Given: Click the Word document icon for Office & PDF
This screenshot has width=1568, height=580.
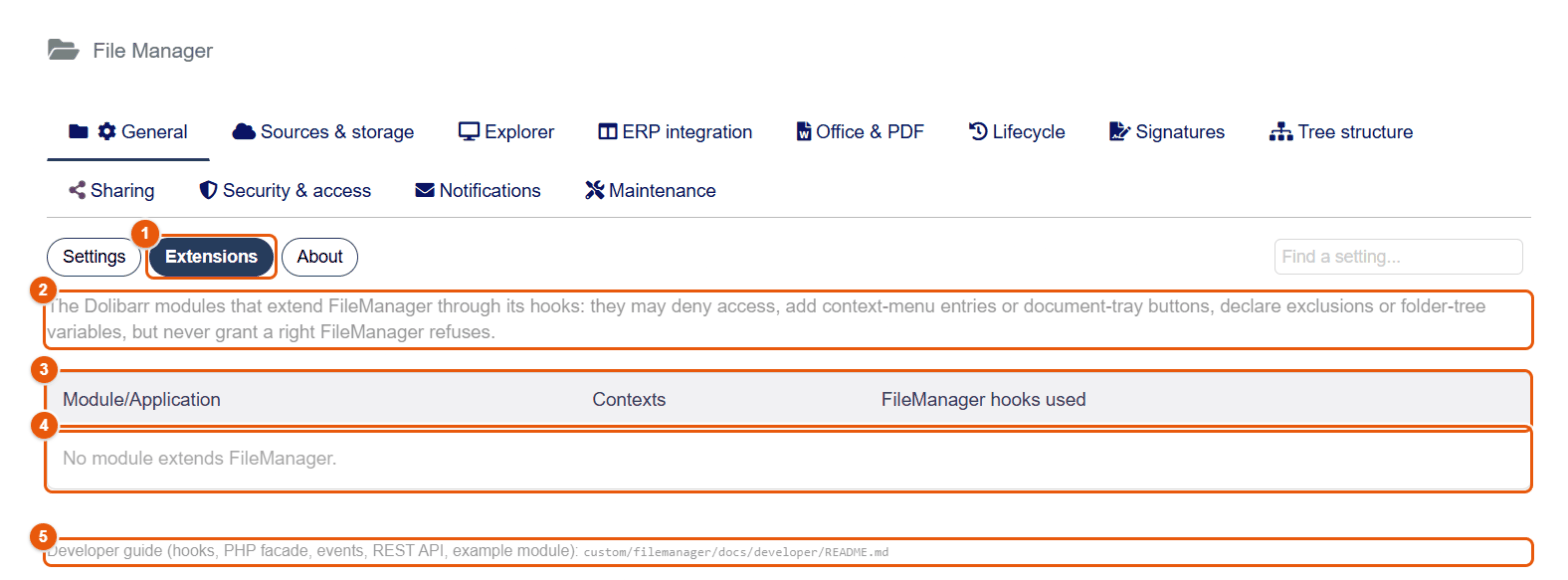Looking at the screenshot, I should point(804,132).
